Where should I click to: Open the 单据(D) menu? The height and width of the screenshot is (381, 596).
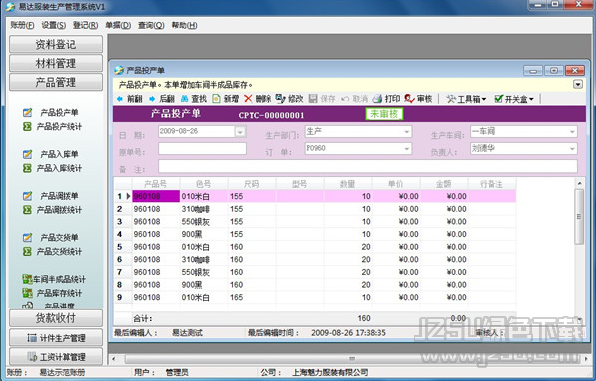pos(118,25)
